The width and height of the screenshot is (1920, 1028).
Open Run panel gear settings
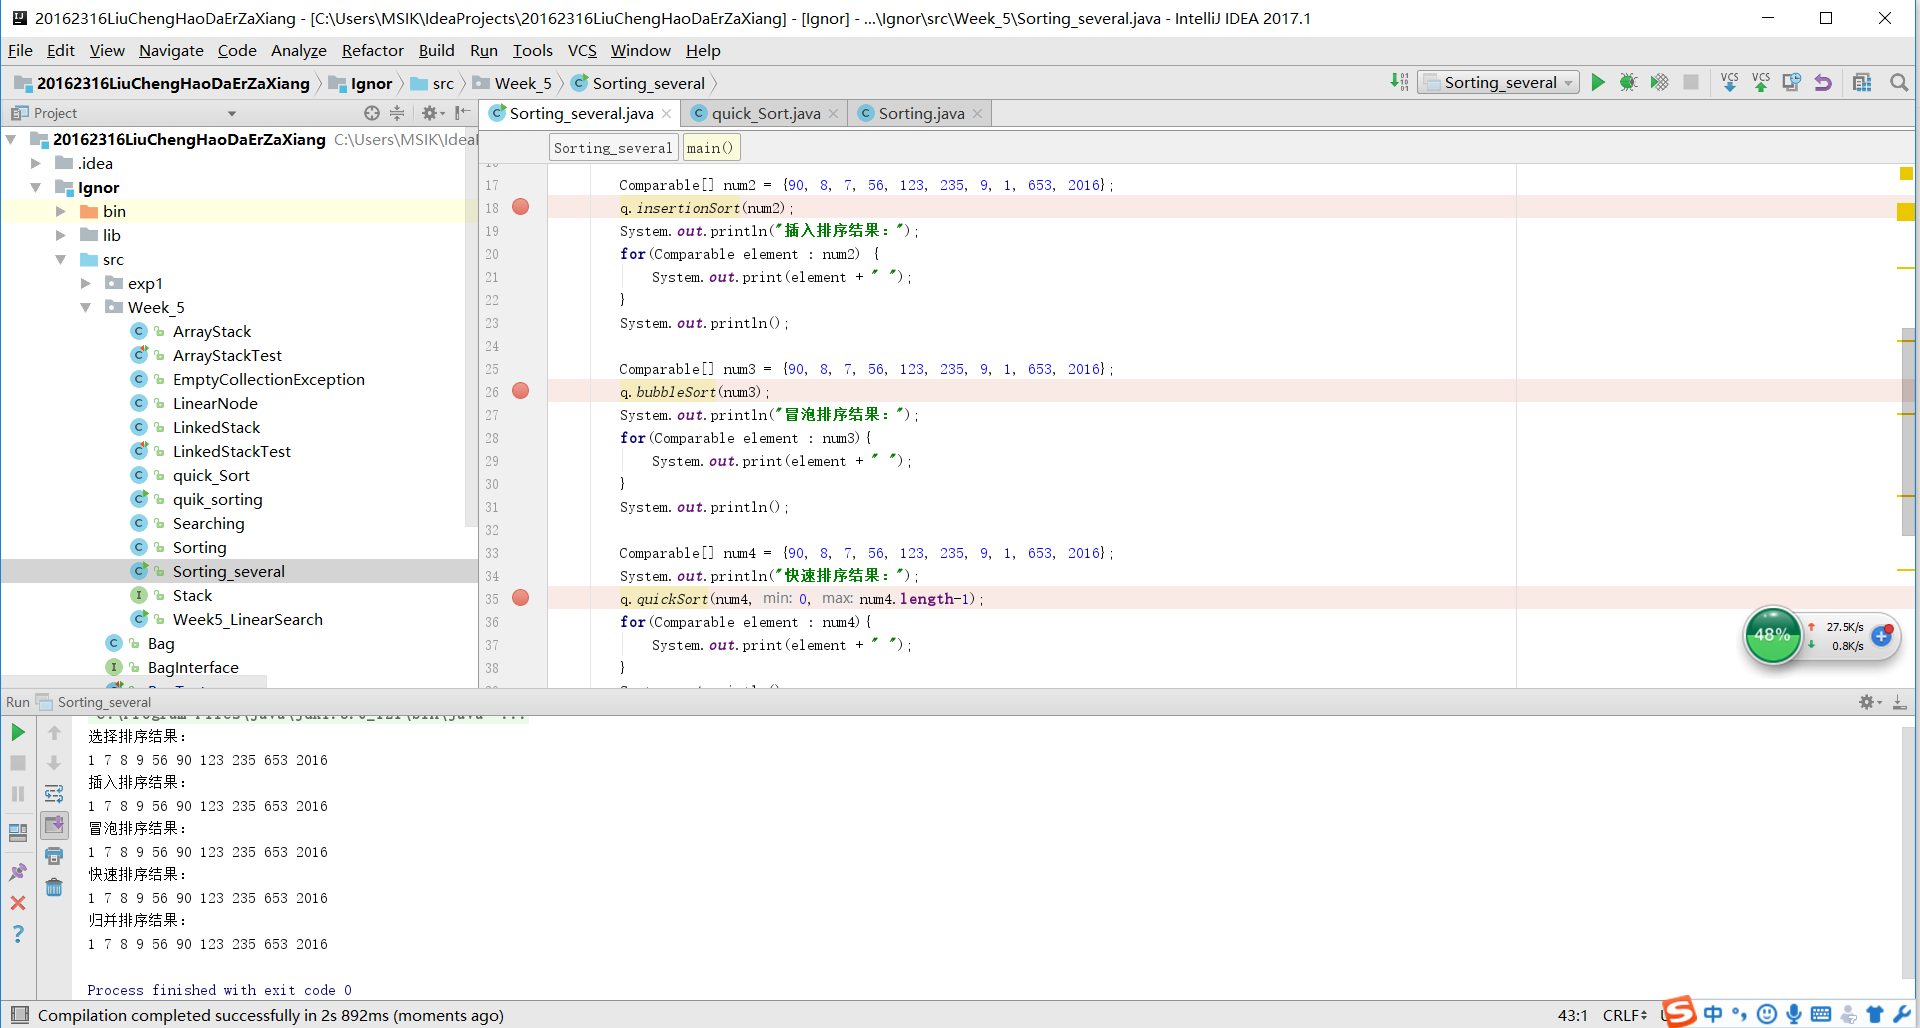point(1869,702)
